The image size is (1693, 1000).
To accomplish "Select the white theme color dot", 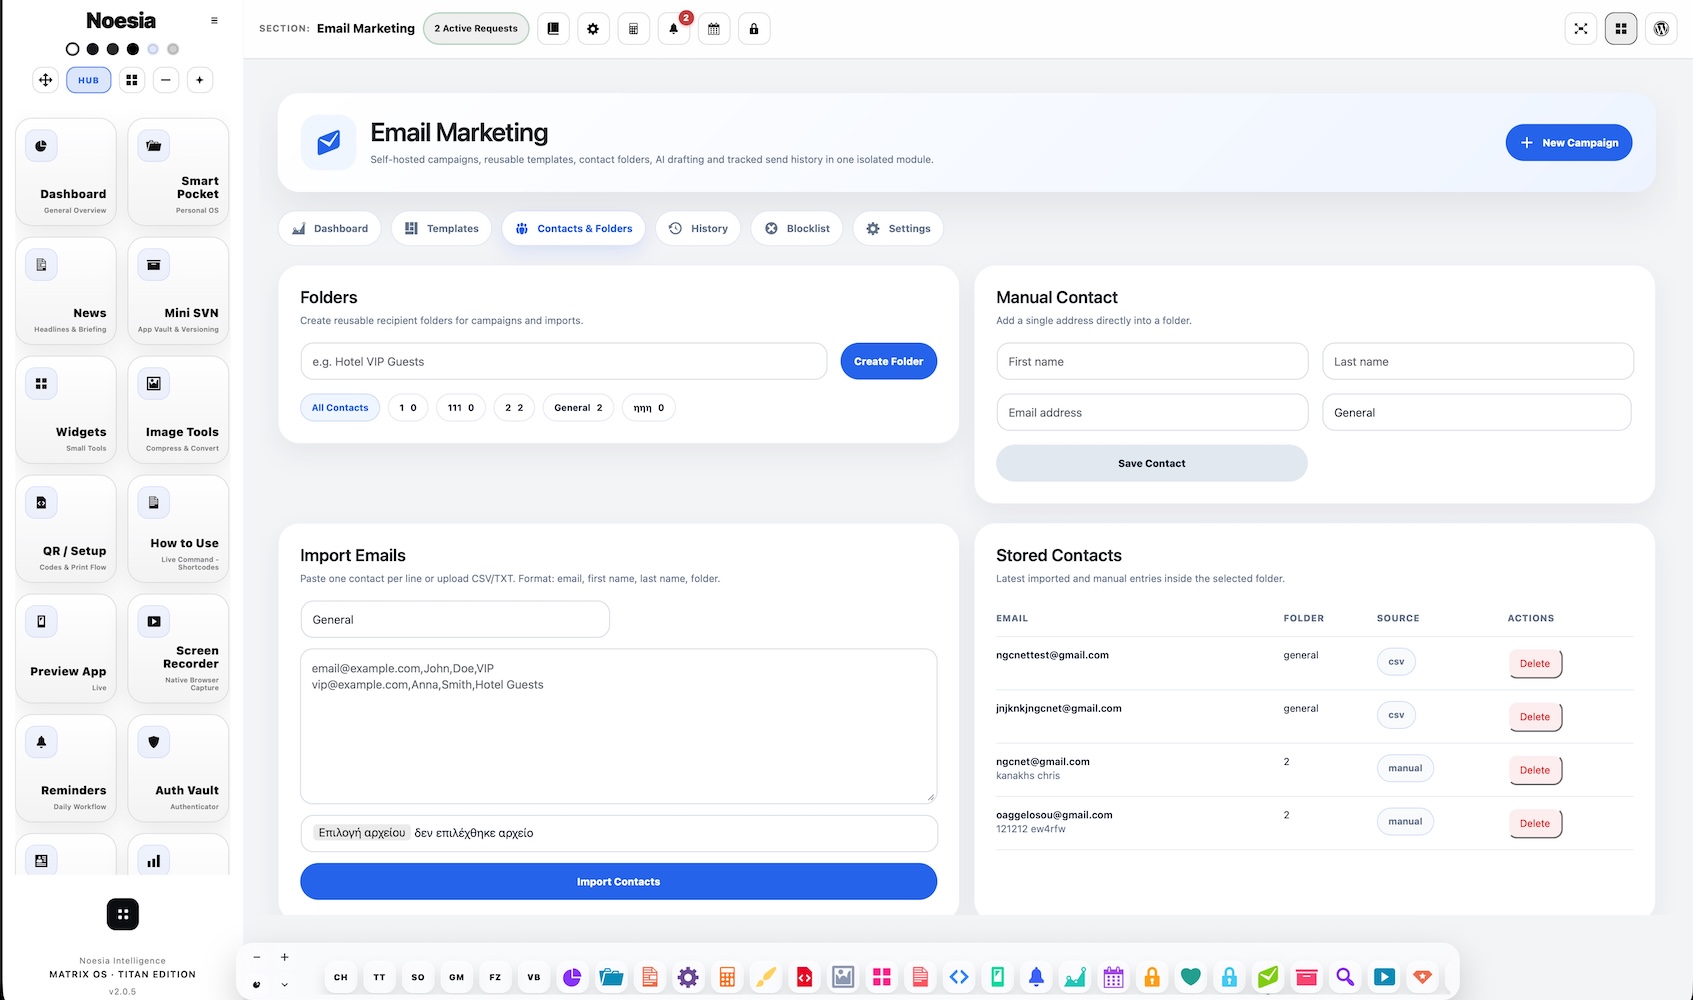I will 72,49.
